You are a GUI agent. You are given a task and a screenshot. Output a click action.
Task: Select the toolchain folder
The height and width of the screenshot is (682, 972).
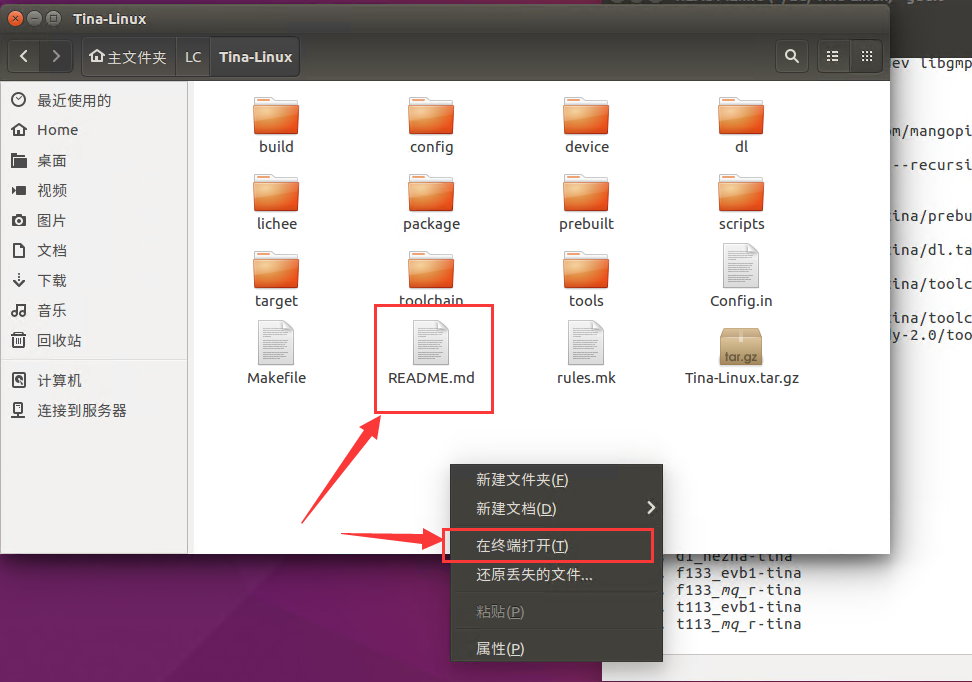point(431,278)
